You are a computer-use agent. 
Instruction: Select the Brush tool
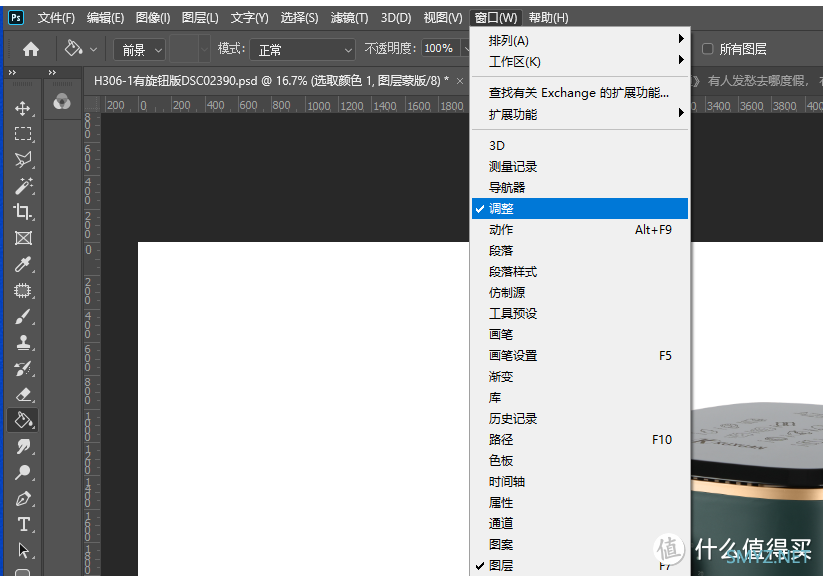(23, 317)
